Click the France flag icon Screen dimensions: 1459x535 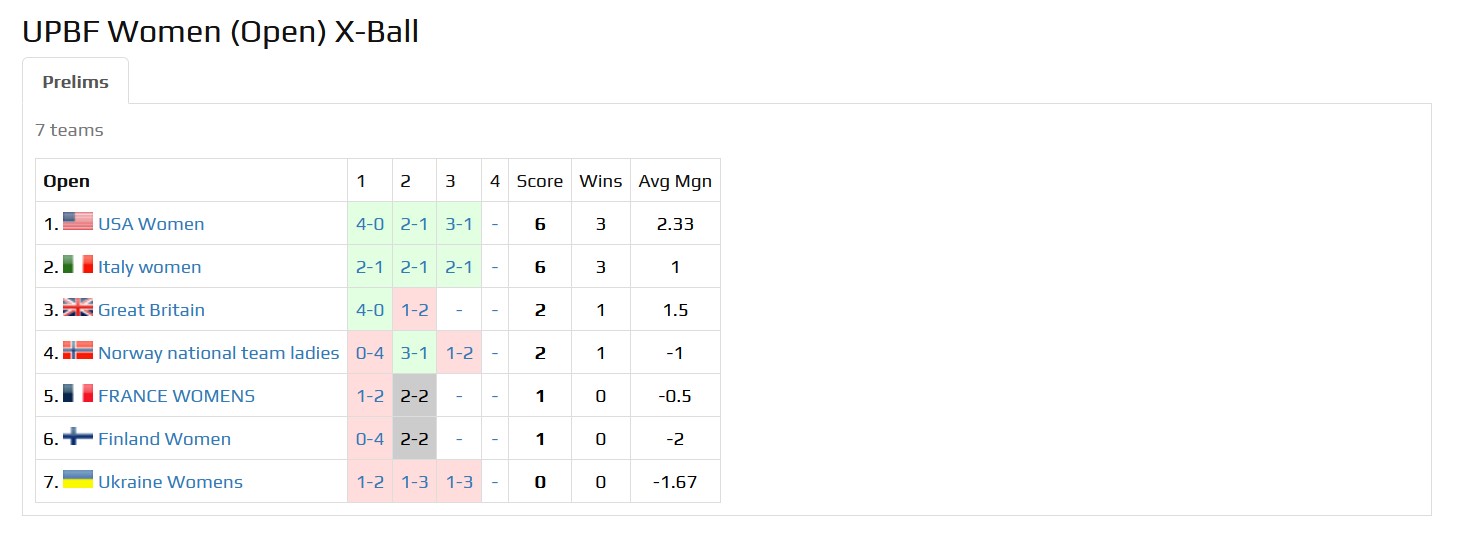click(78, 394)
